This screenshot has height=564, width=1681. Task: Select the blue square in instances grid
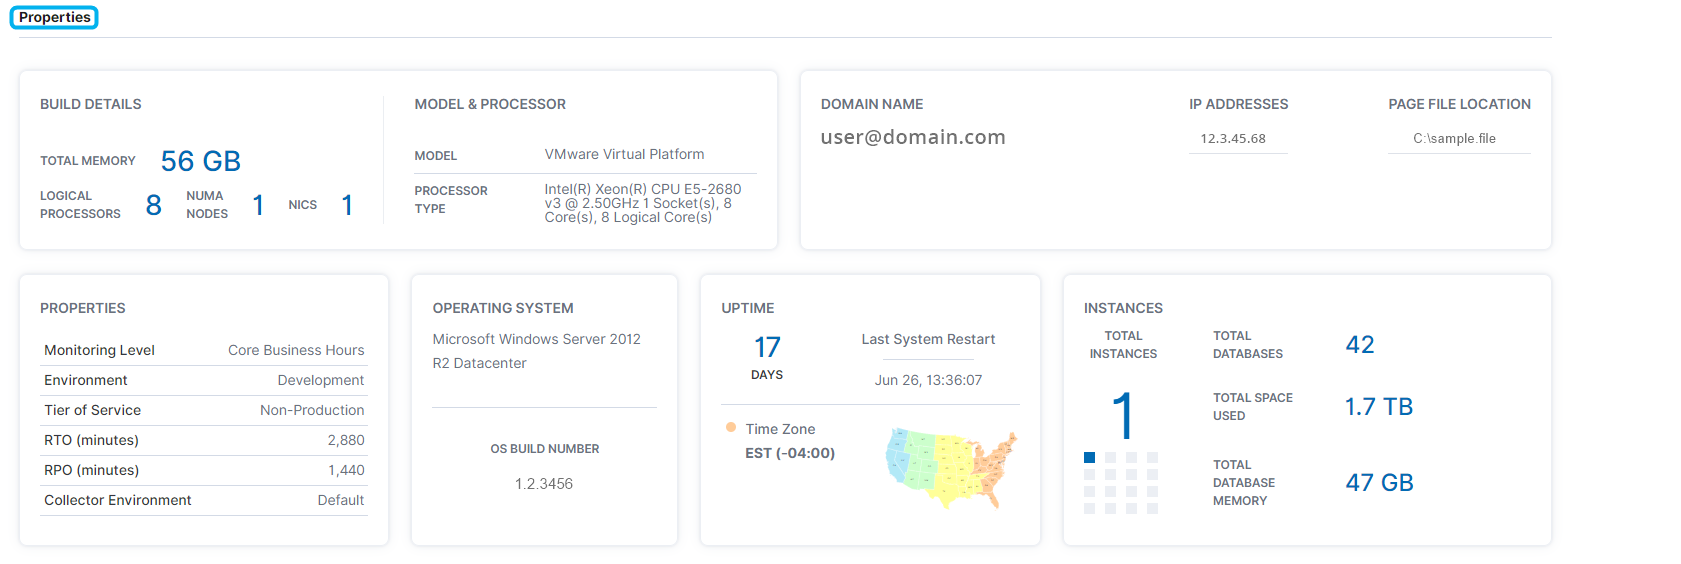[1089, 457]
